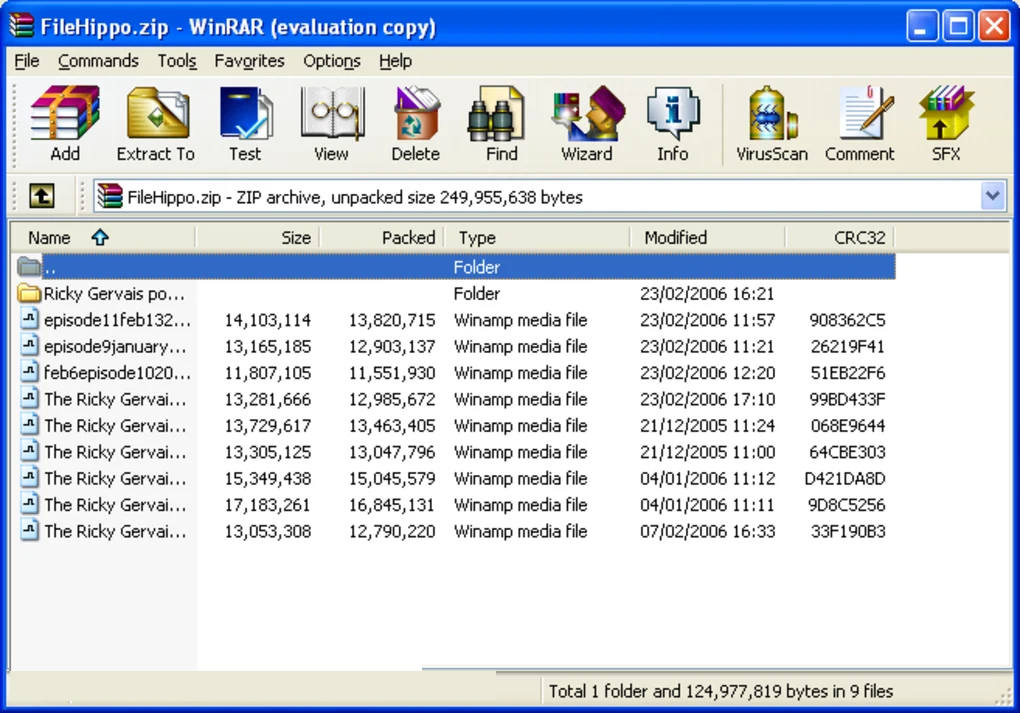Click the Add toolbar icon
The image size is (1020, 713).
[65, 113]
